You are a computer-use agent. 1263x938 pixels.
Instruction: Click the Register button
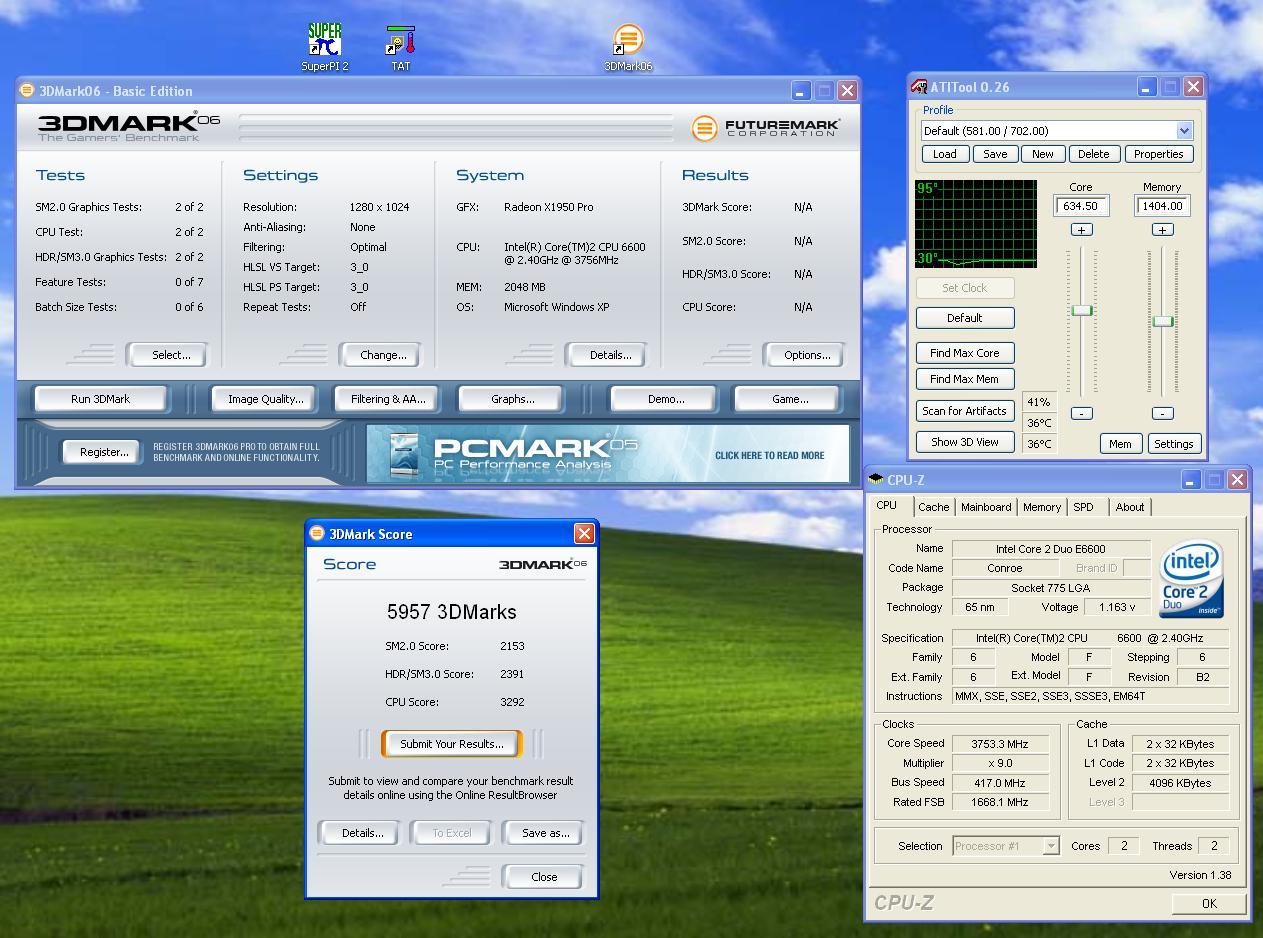point(104,452)
